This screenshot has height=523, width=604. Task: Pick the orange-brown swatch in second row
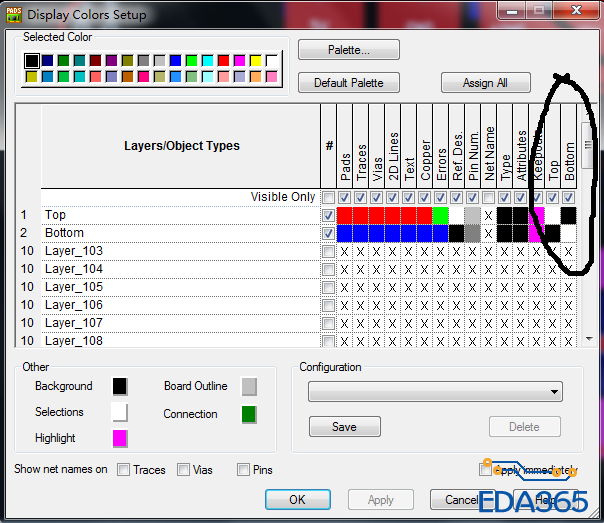(x=128, y=77)
